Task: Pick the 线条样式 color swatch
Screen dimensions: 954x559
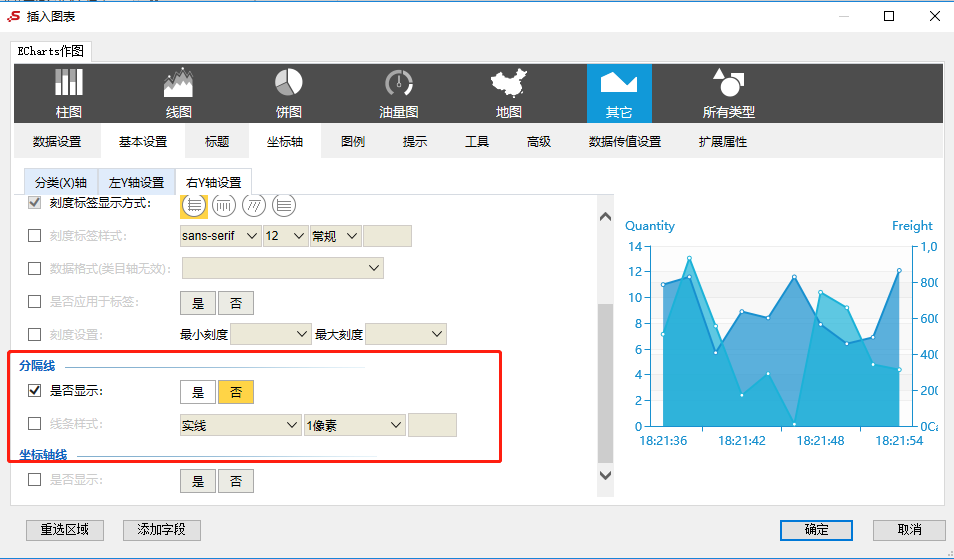Action: [x=432, y=425]
